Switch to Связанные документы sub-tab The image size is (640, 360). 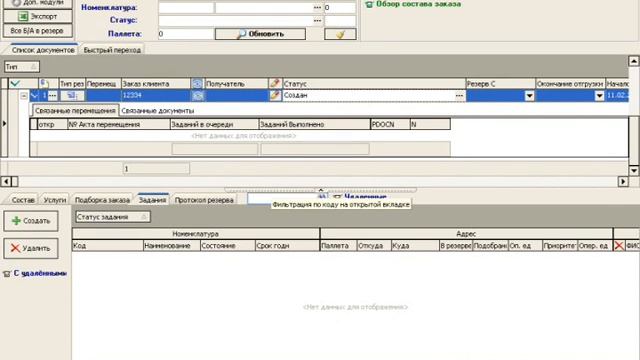[x=158, y=111]
